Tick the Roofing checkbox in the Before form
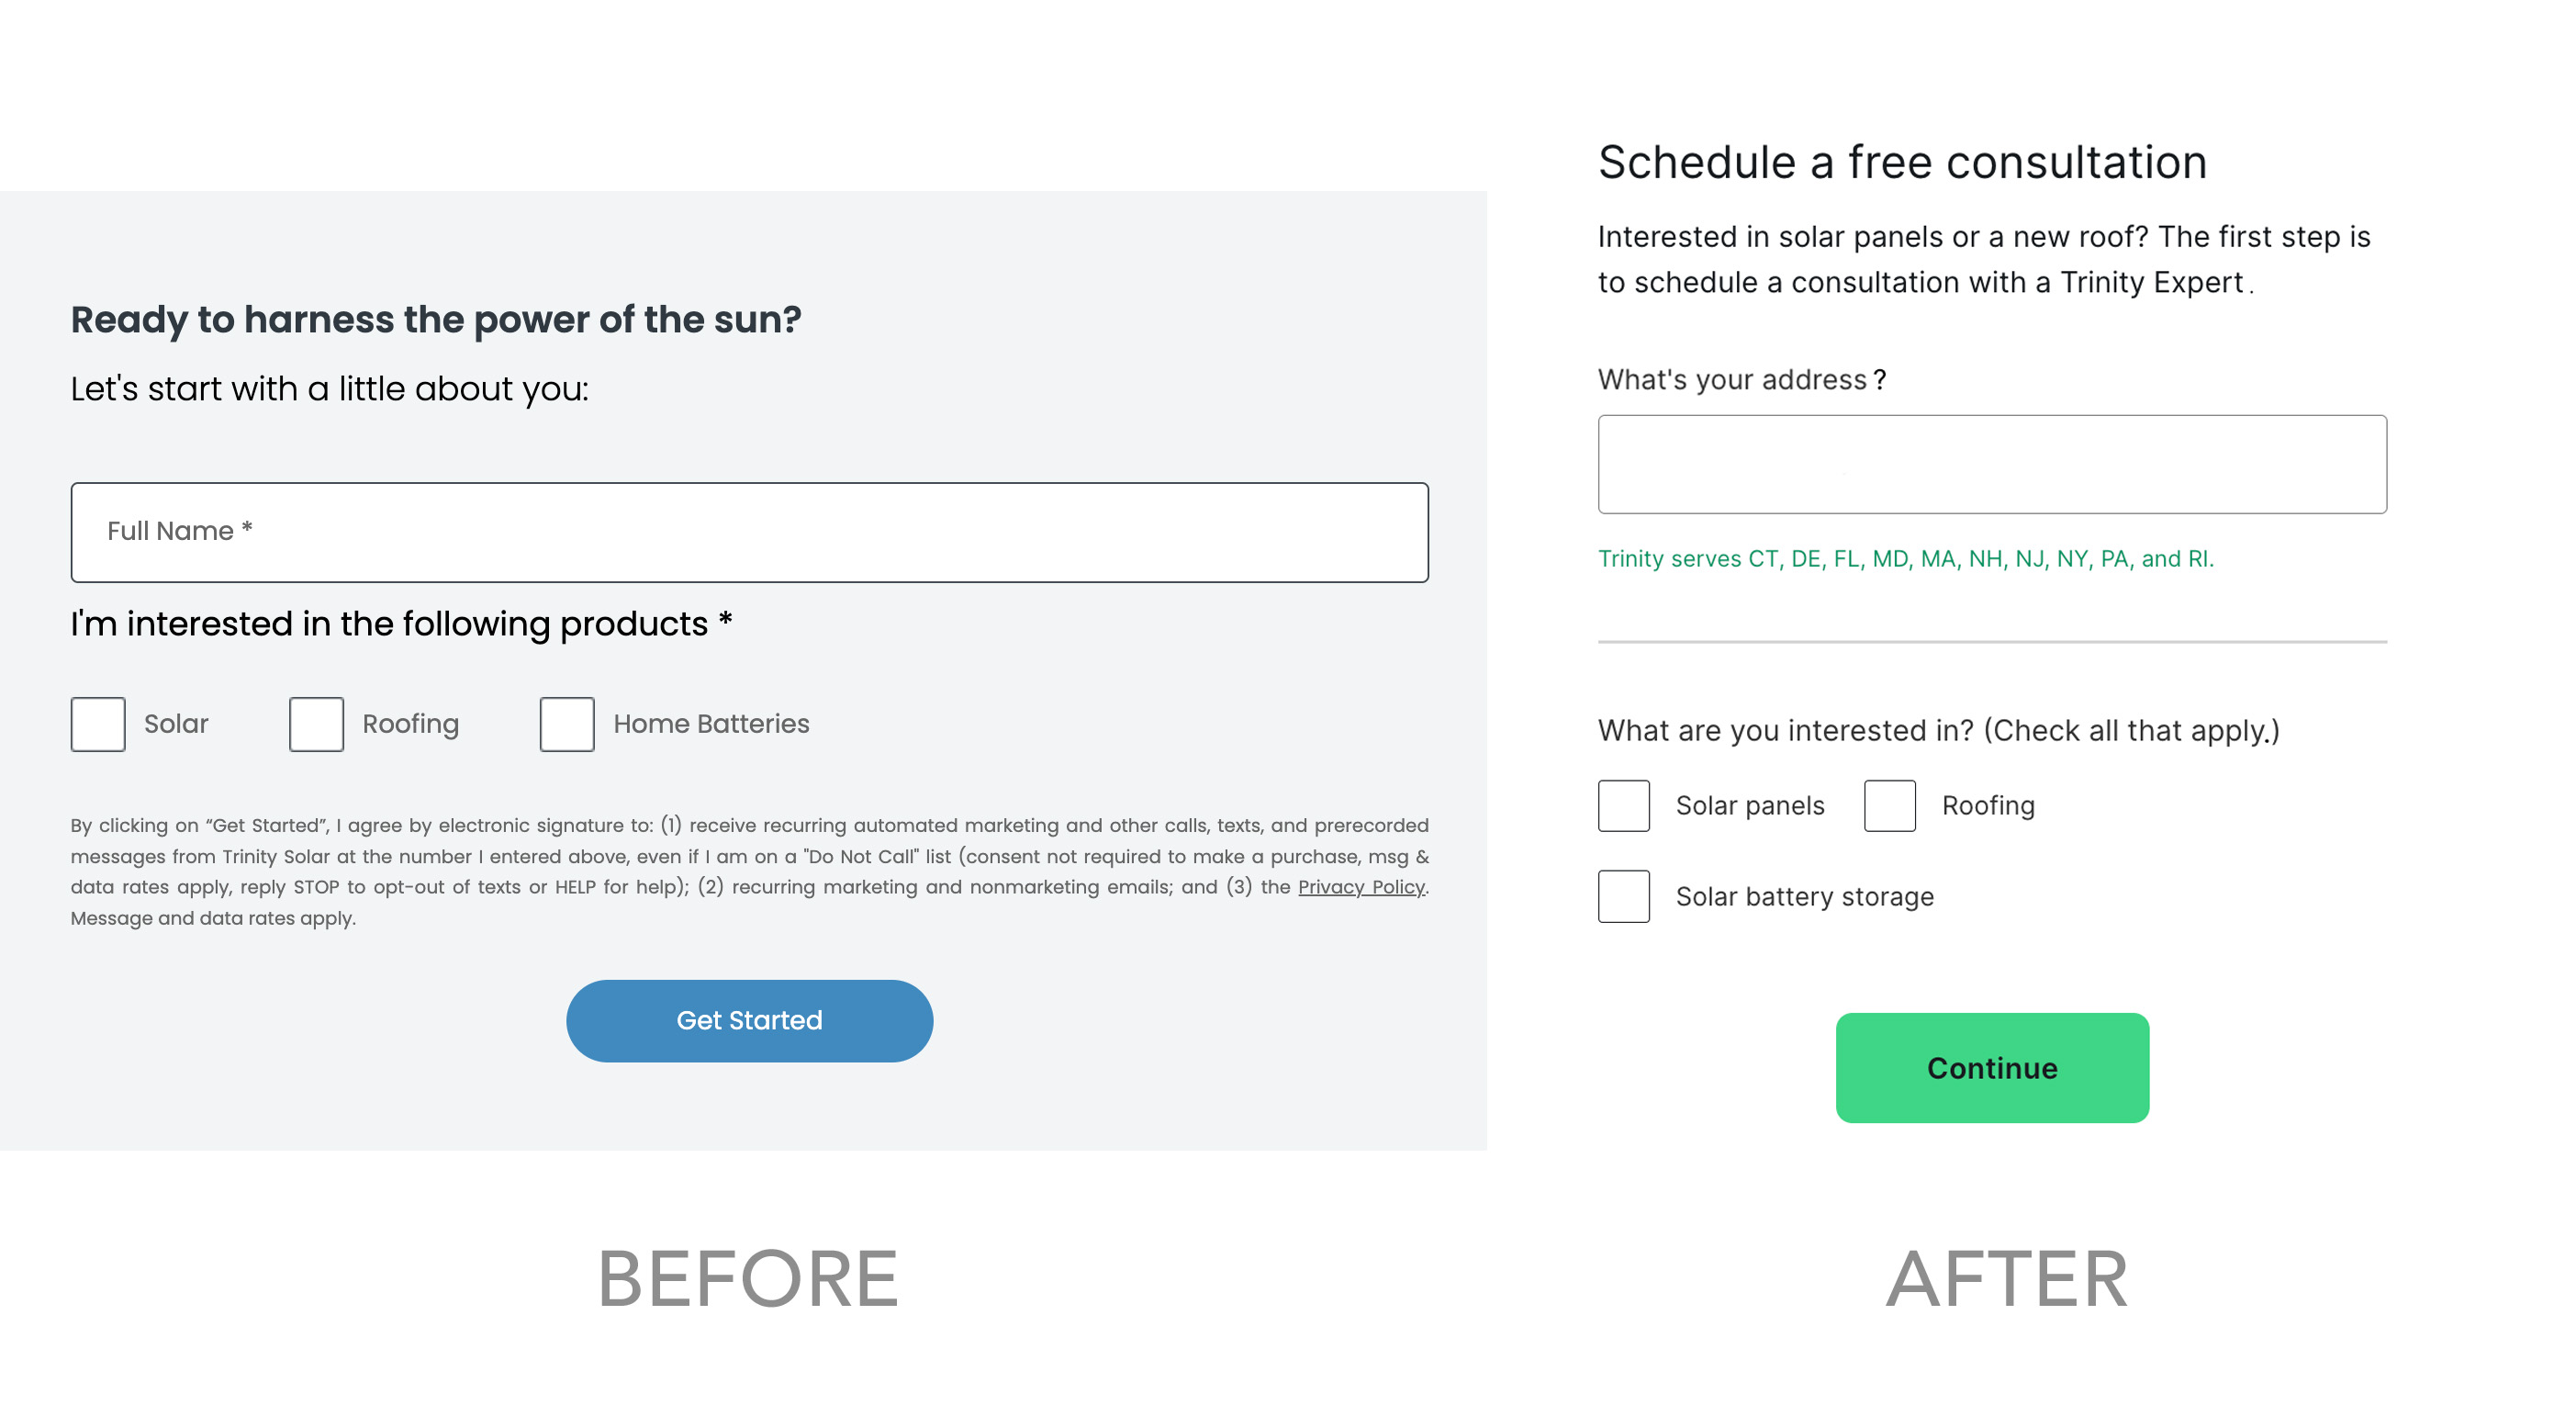2576x1405 pixels. tap(316, 724)
